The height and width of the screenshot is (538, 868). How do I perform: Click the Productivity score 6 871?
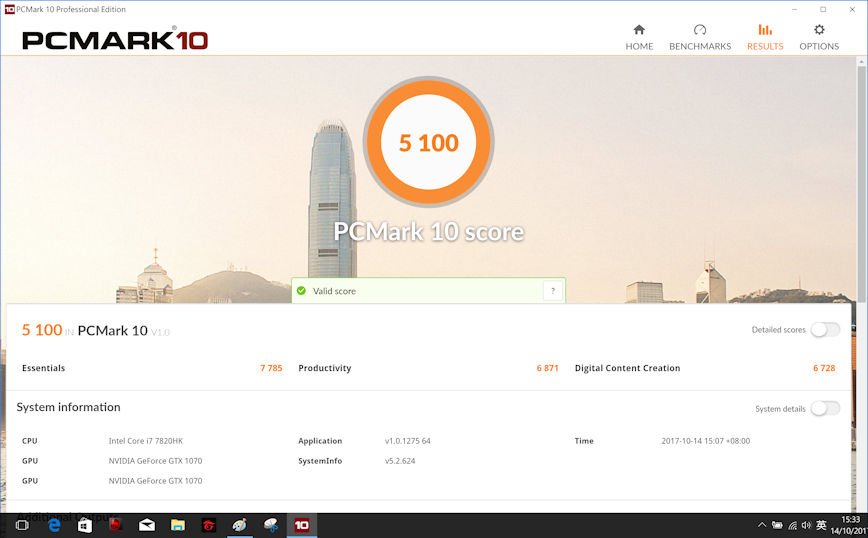click(x=547, y=368)
